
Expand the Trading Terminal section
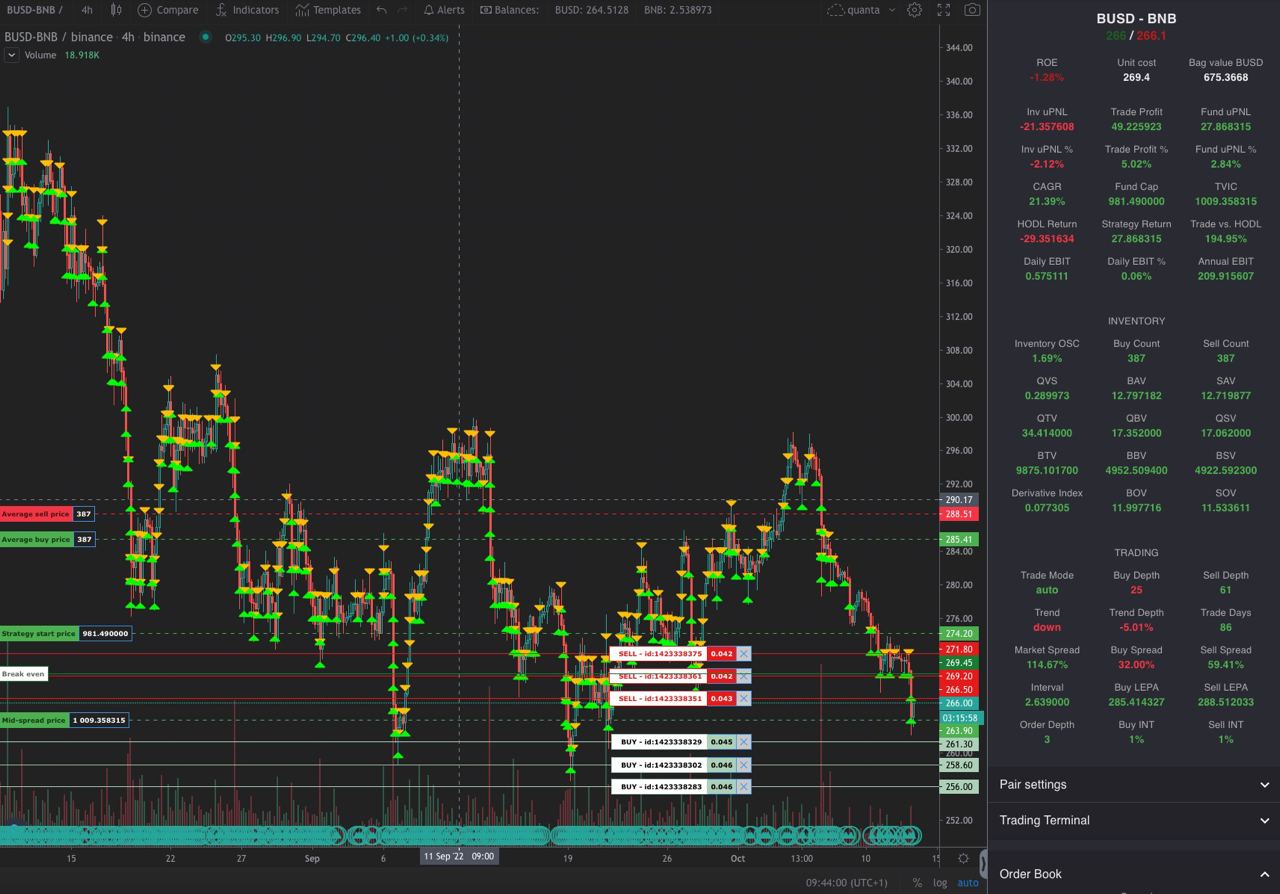coord(1134,821)
